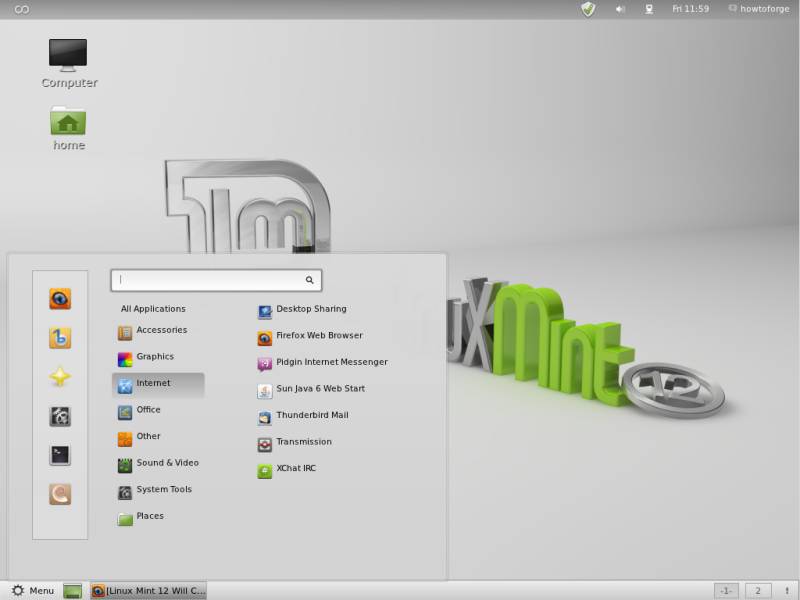Launch Firefox Web Browser from the list
The image size is (800, 600).
[310, 337]
